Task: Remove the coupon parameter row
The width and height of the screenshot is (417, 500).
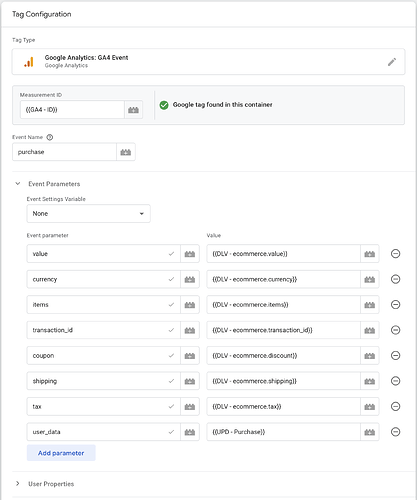Action: point(395,356)
